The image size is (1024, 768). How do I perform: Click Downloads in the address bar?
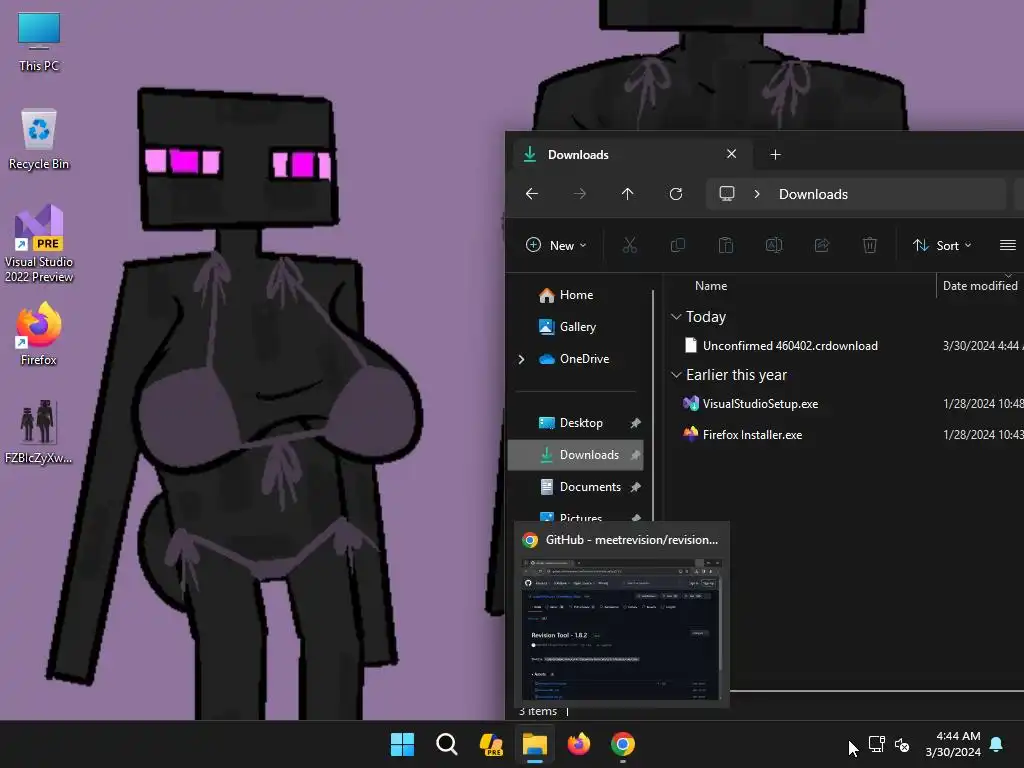pyautogui.click(x=813, y=194)
